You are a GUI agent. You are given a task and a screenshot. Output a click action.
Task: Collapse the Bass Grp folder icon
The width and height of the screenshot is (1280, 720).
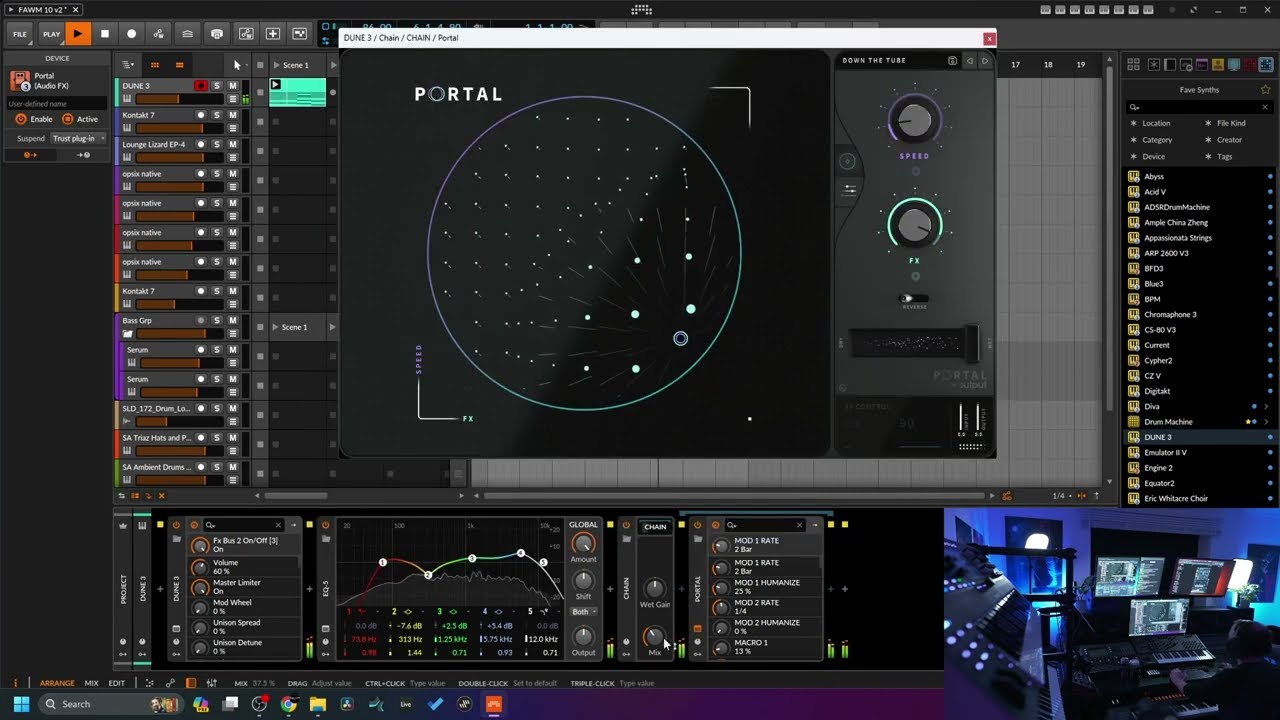[x=128, y=334]
